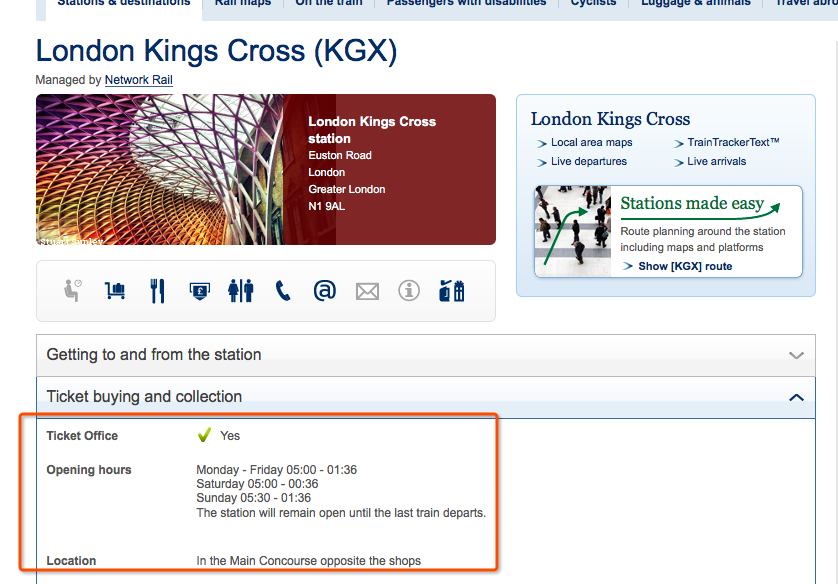Open Live departures link
This screenshot has height=584, width=838.
click(x=589, y=161)
